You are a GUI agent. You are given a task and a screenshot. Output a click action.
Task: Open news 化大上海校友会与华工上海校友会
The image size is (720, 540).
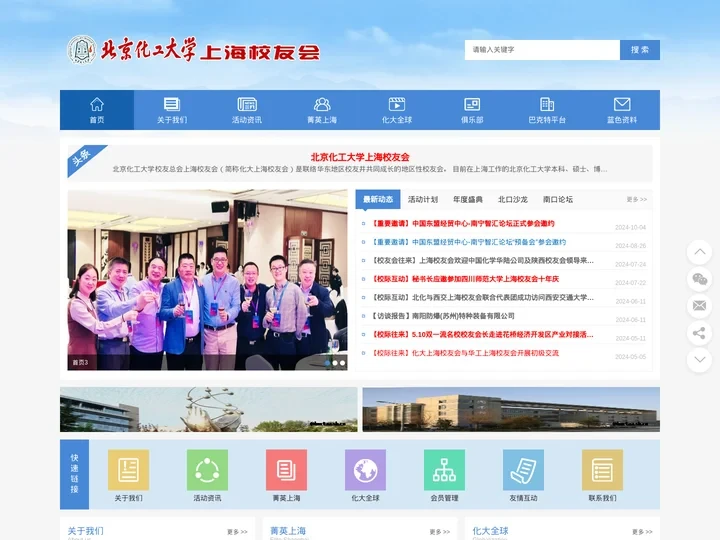(465, 353)
